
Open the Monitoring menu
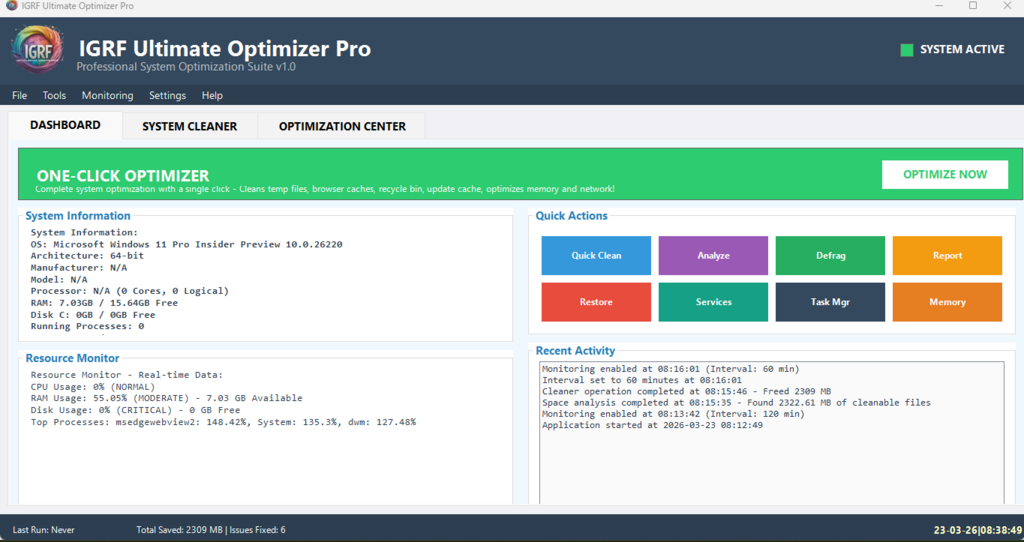107,96
